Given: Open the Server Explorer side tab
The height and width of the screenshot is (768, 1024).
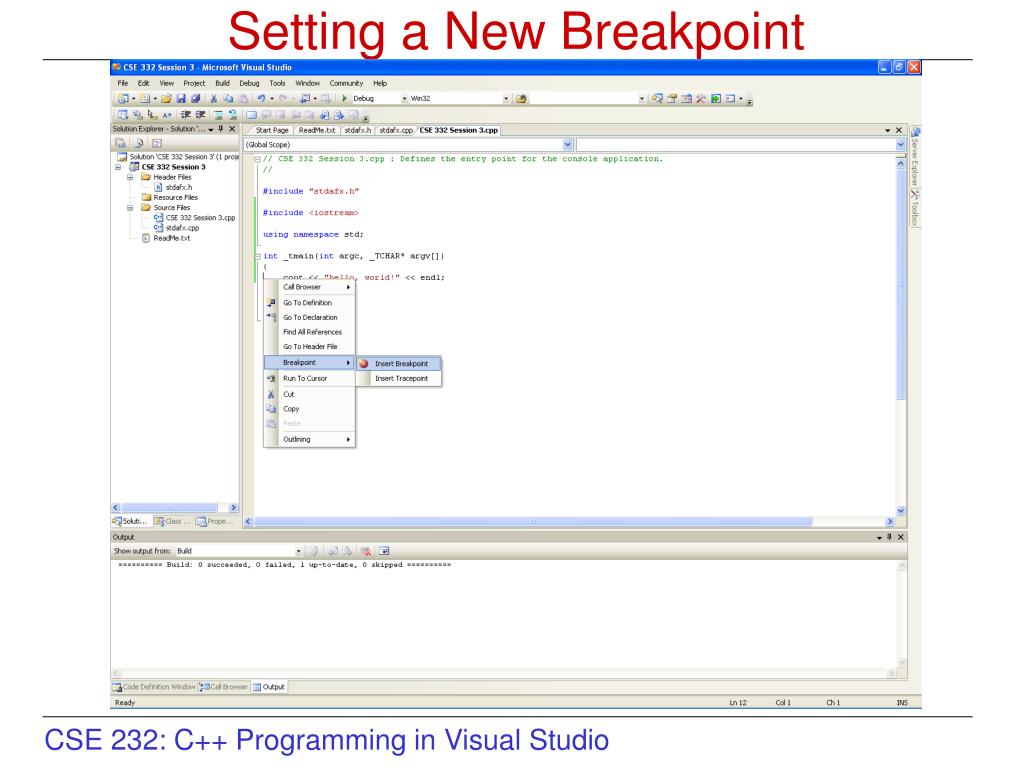Looking at the screenshot, I should (x=915, y=157).
